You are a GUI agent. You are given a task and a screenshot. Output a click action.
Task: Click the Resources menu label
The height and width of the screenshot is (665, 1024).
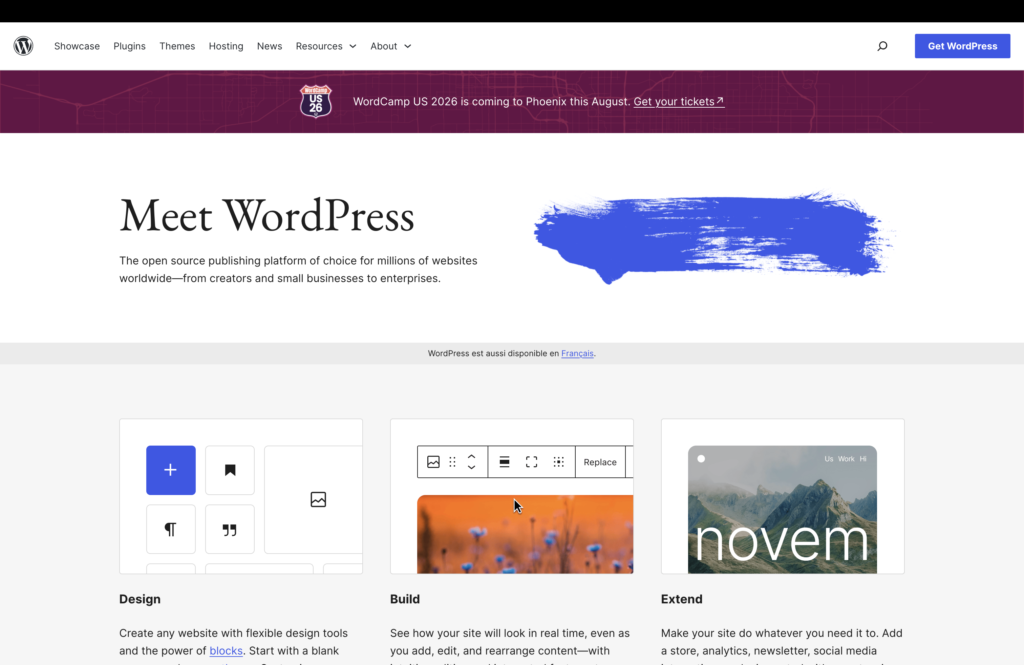[x=319, y=46]
